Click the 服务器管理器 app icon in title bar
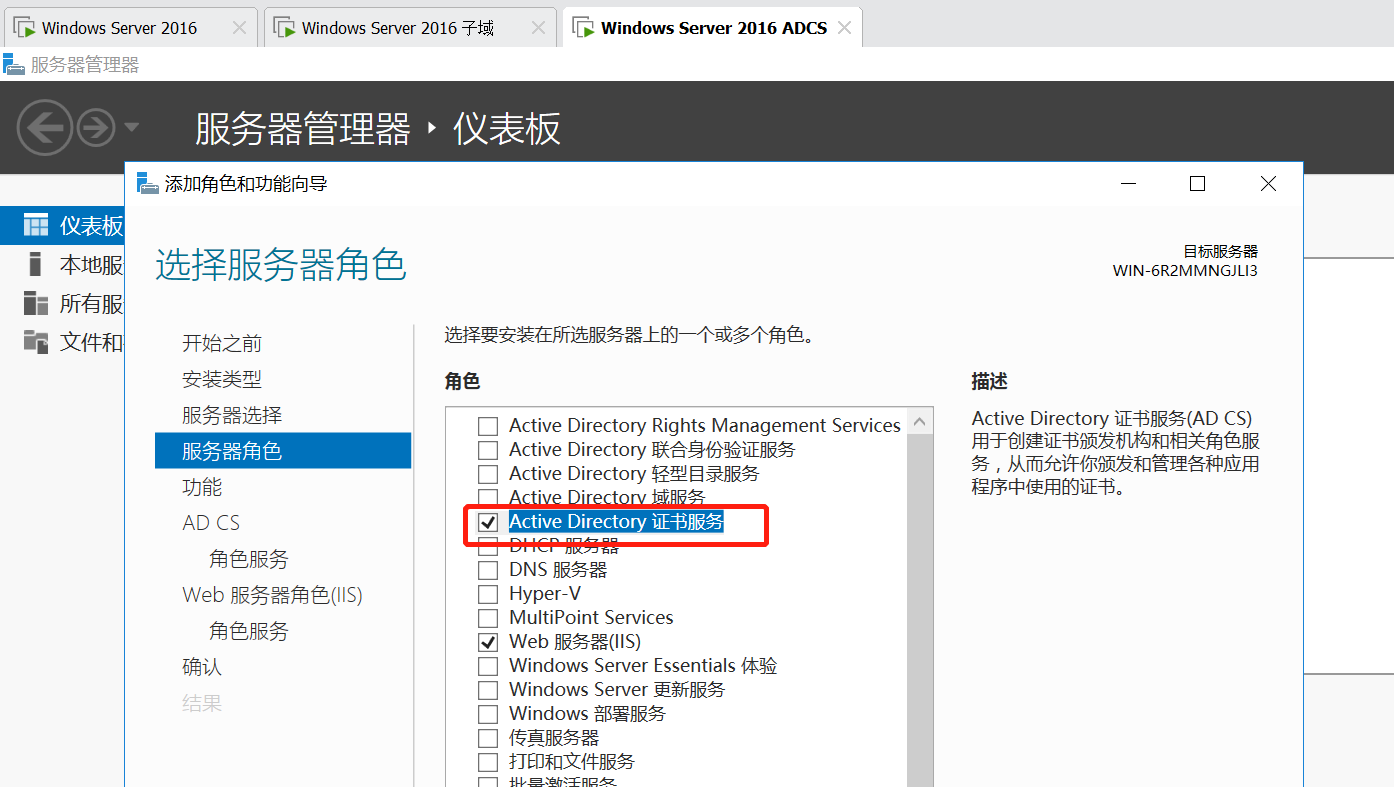The height and width of the screenshot is (787, 1394). click(13, 65)
